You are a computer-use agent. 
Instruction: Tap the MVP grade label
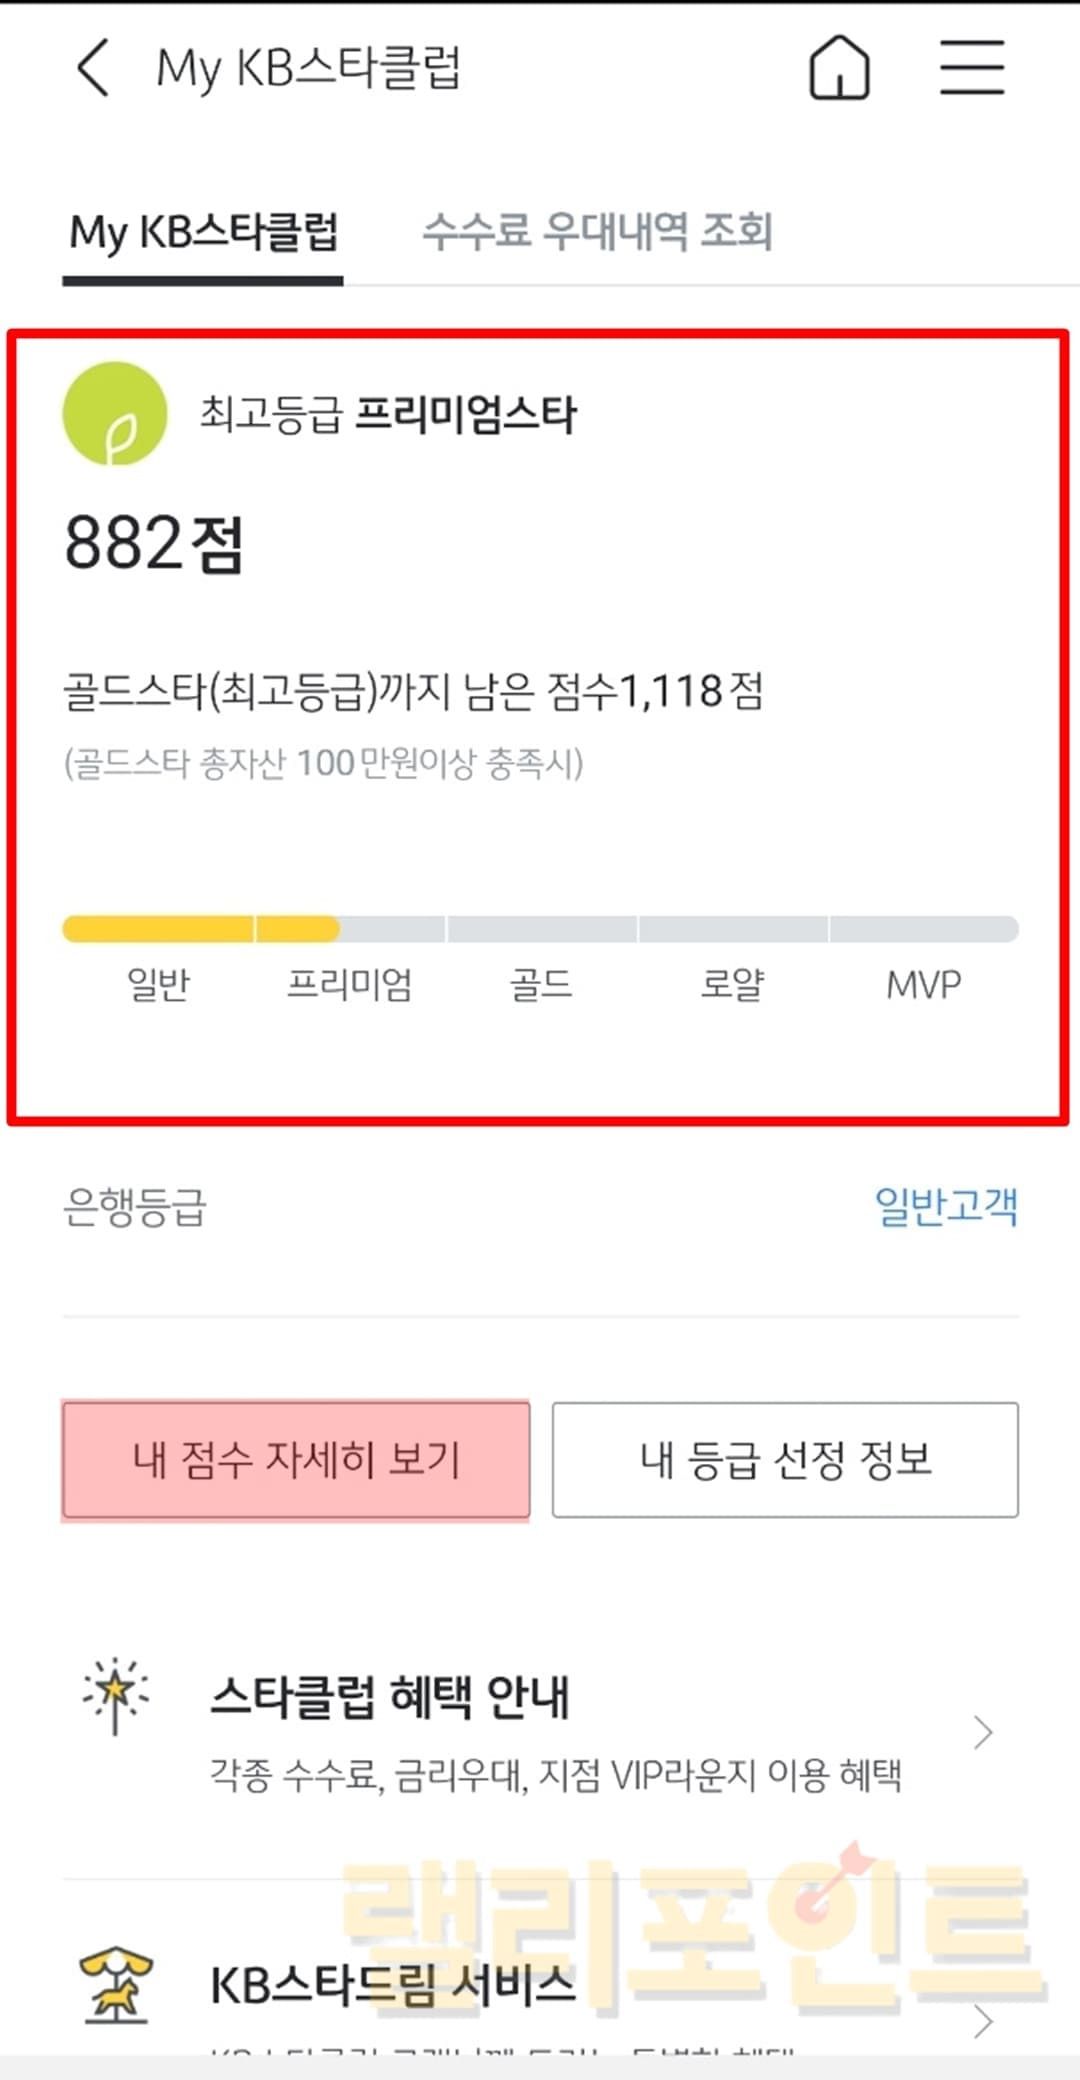coord(923,985)
